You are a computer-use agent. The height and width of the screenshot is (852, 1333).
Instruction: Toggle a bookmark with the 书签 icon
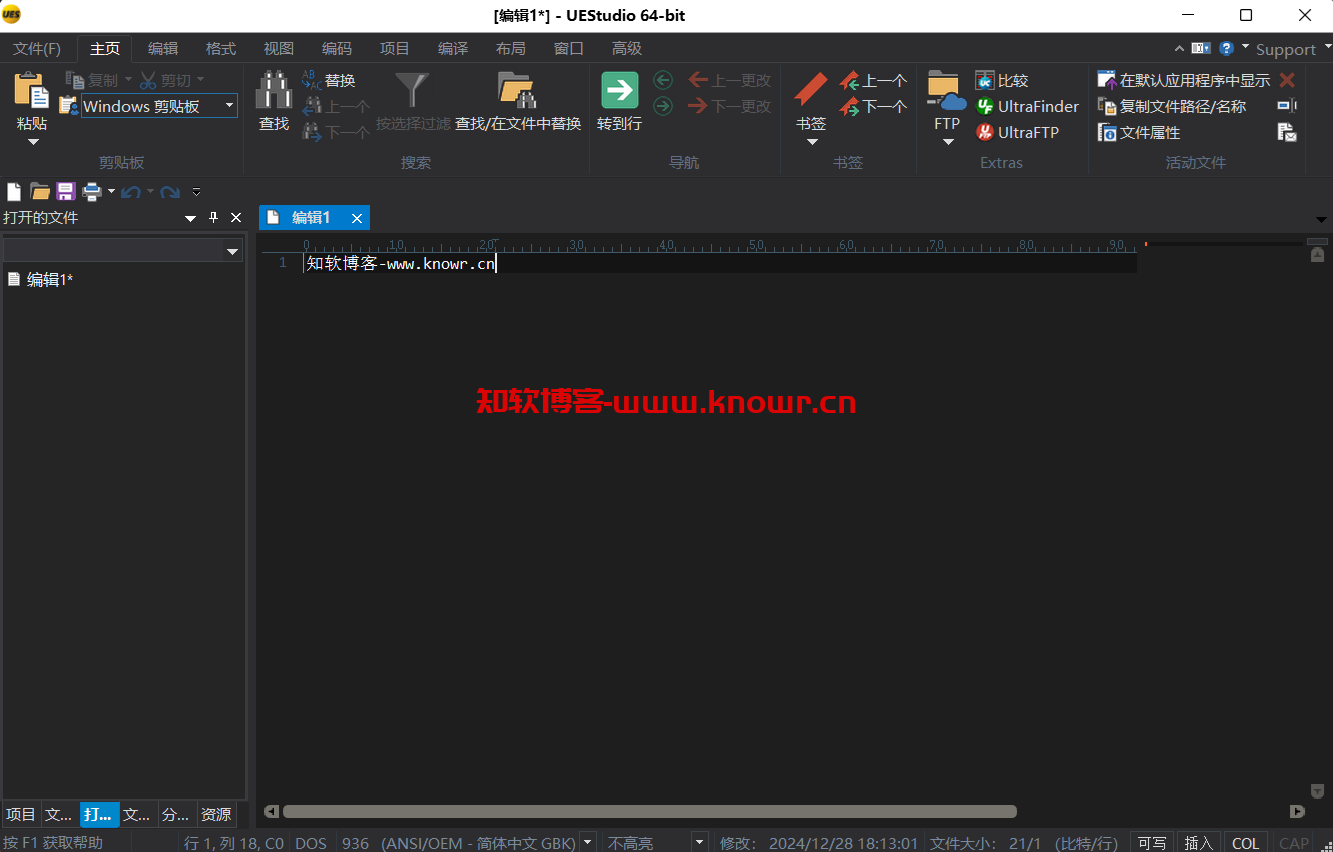(x=811, y=90)
